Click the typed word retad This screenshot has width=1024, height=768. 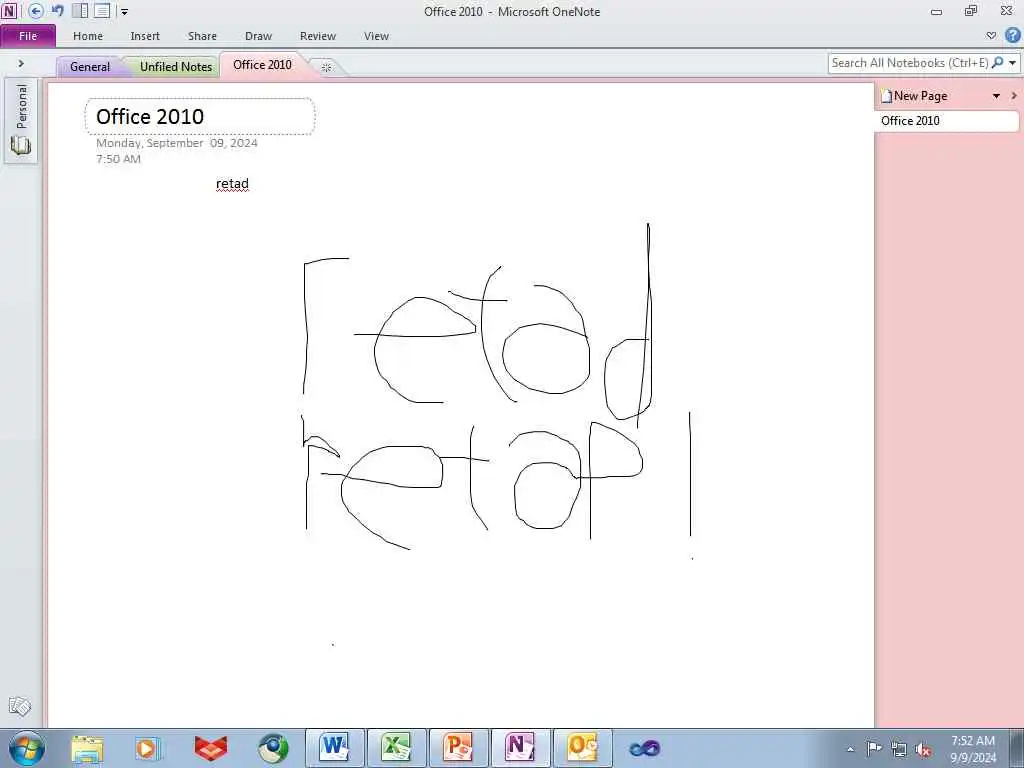(x=232, y=184)
